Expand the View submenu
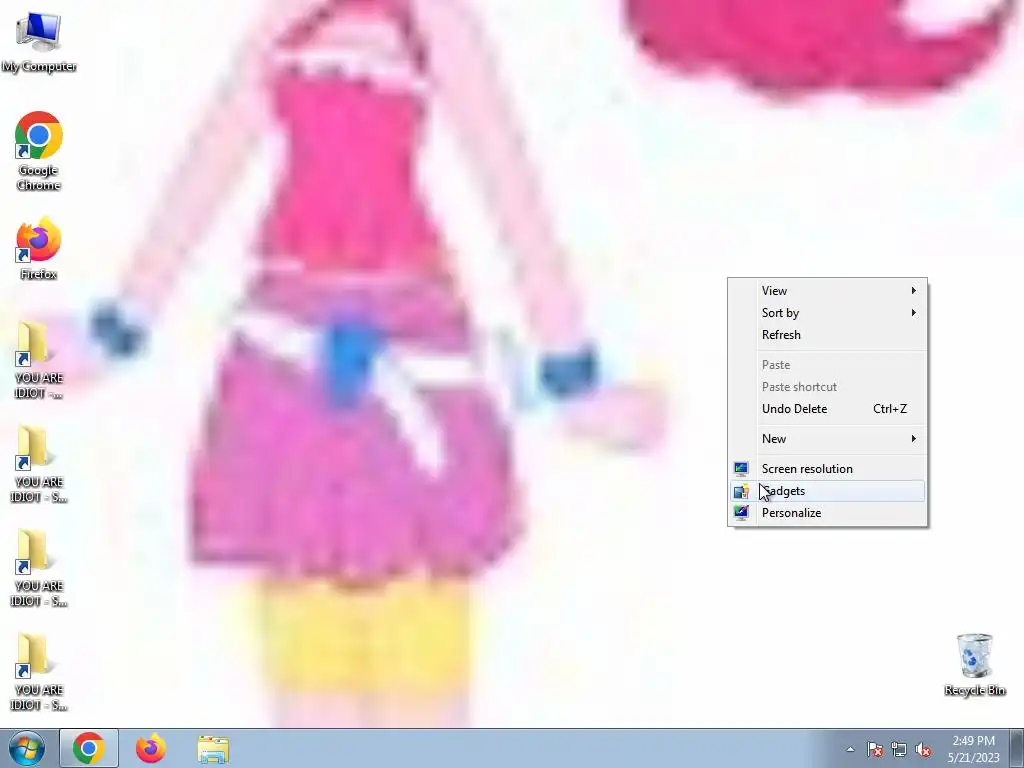1024x768 pixels. coord(827,291)
